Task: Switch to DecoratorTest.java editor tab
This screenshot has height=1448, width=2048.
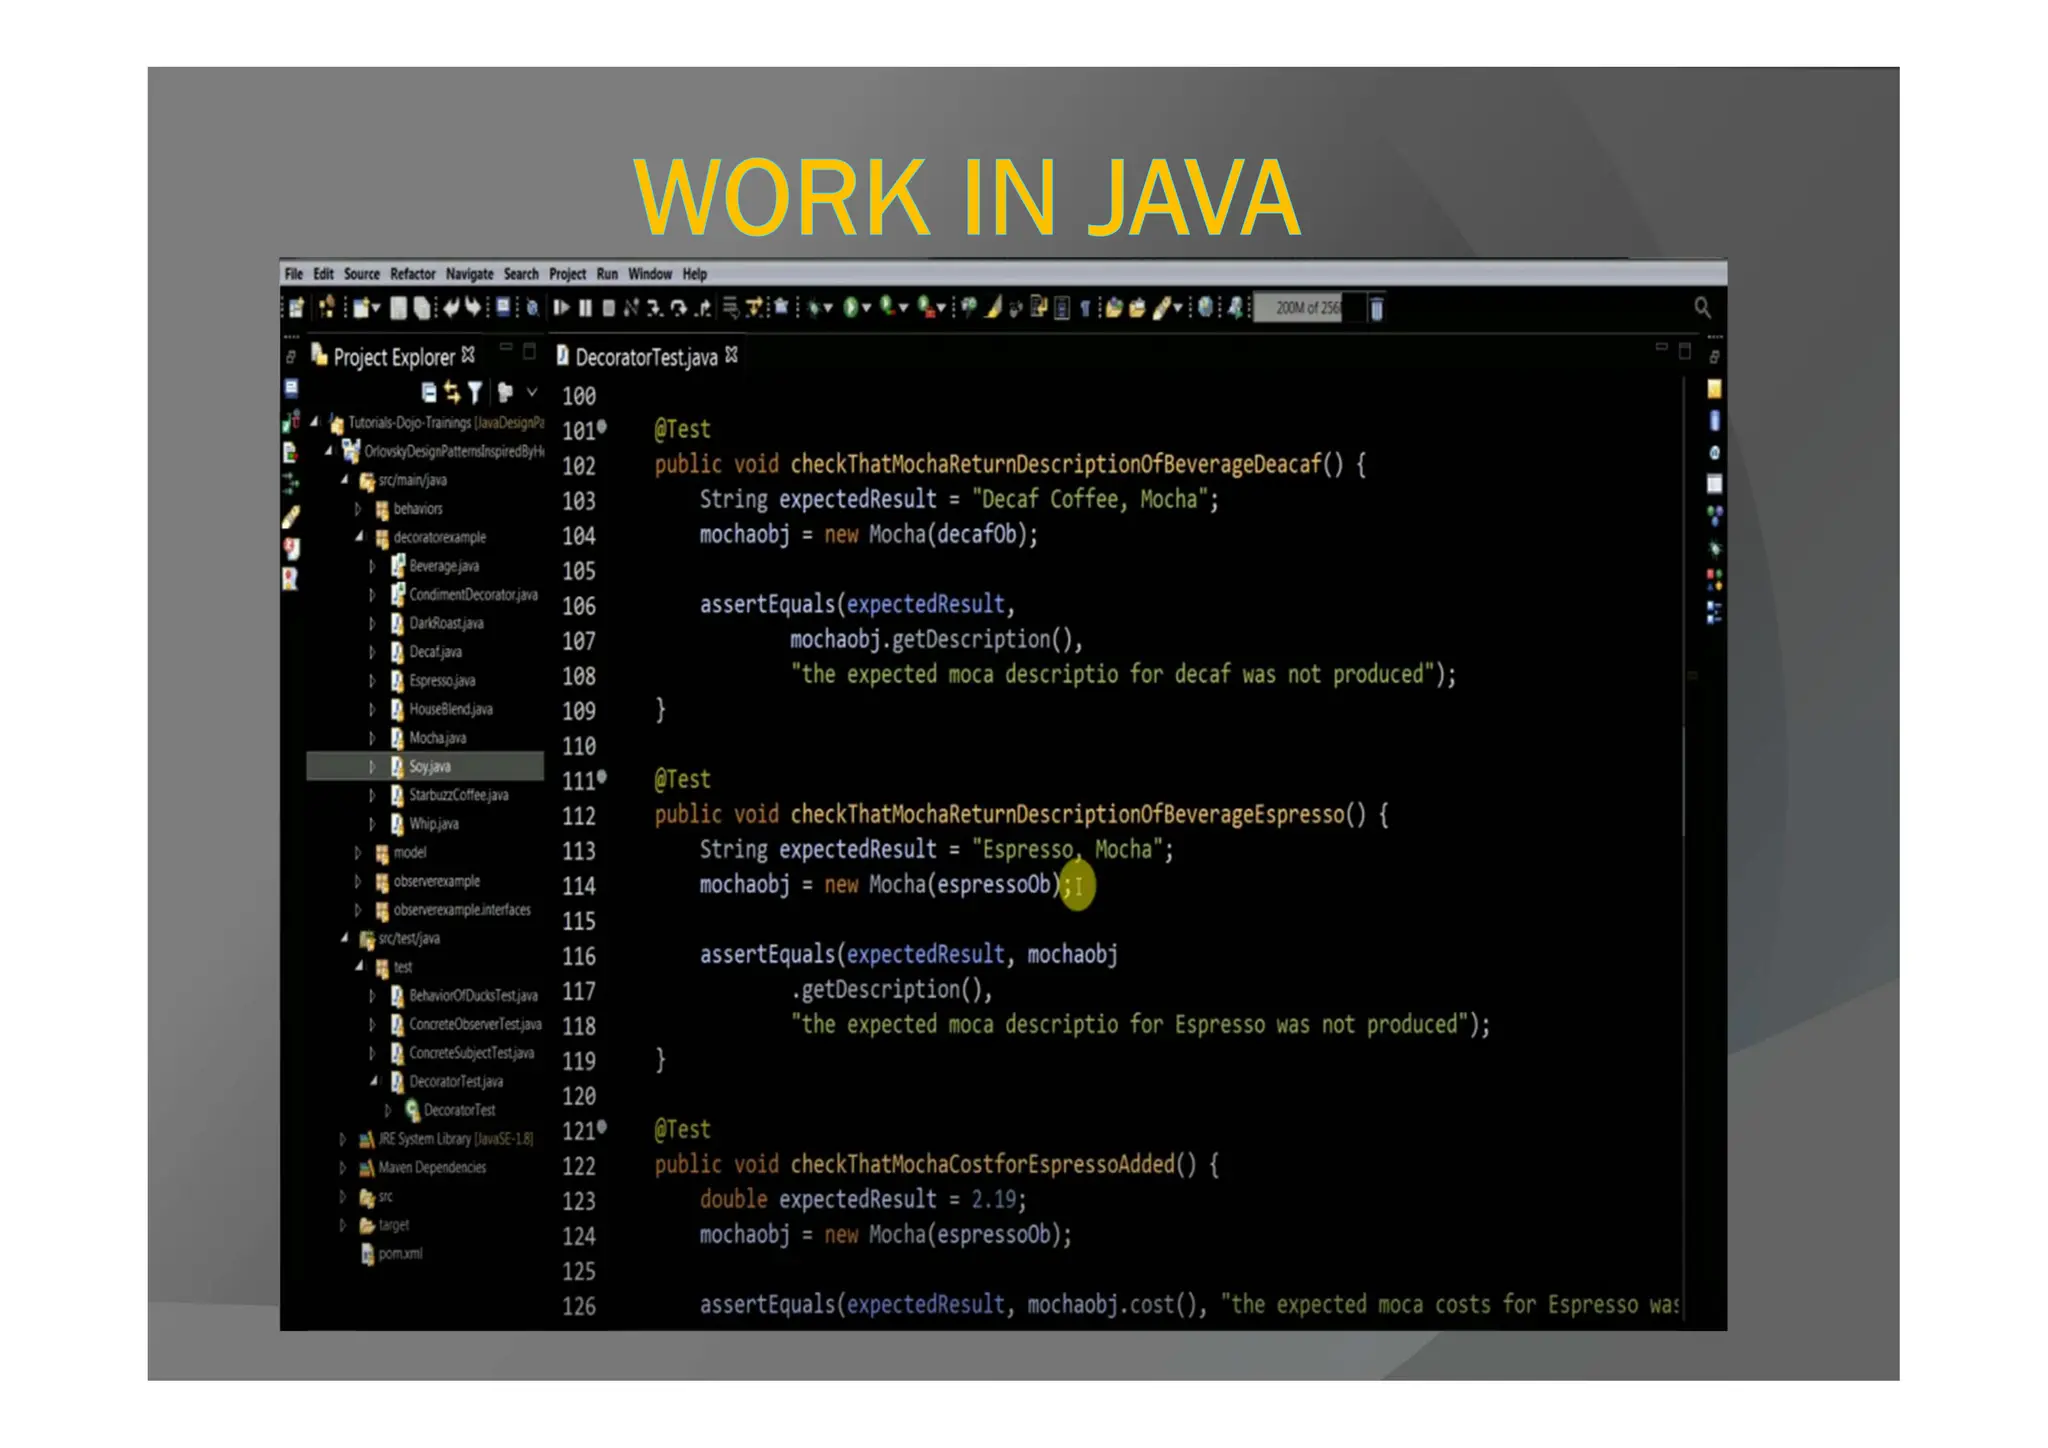Action: pyautogui.click(x=646, y=357)
